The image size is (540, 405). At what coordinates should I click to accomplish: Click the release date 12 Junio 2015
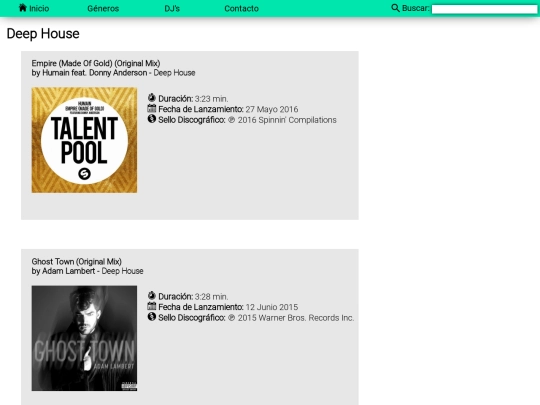[272, 307]
